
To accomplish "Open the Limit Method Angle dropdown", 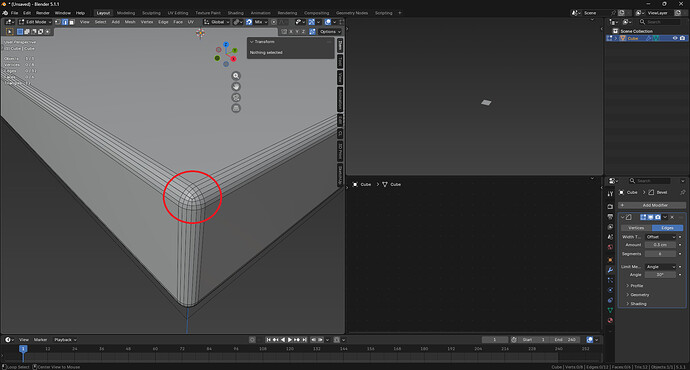I will point(660,267).
